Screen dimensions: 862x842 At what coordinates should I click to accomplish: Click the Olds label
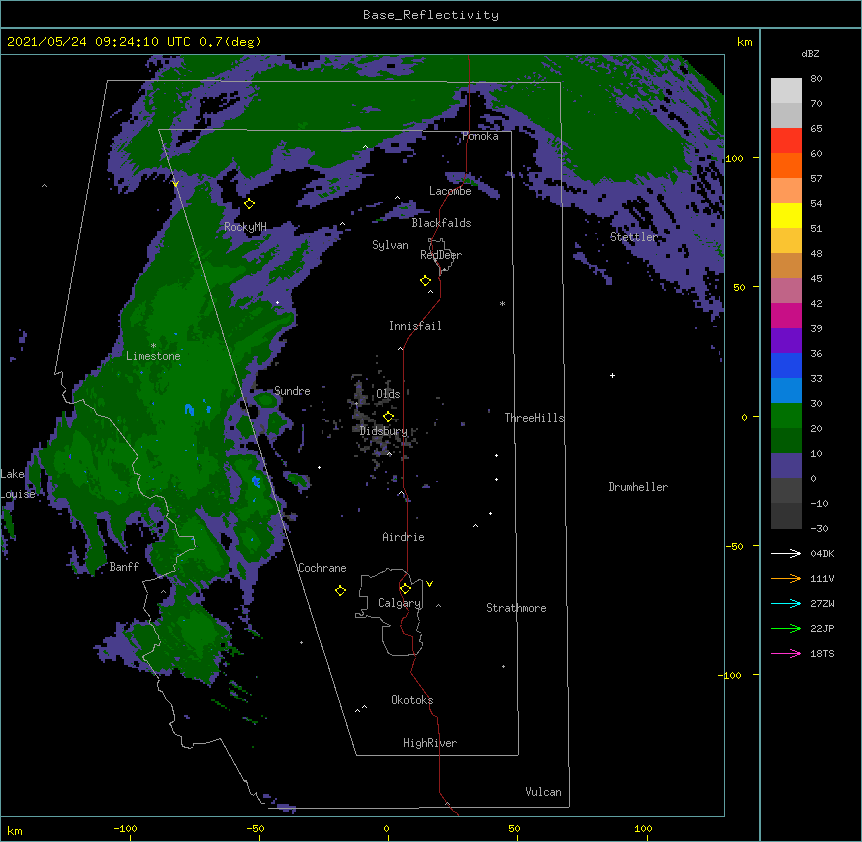point(388,394)
